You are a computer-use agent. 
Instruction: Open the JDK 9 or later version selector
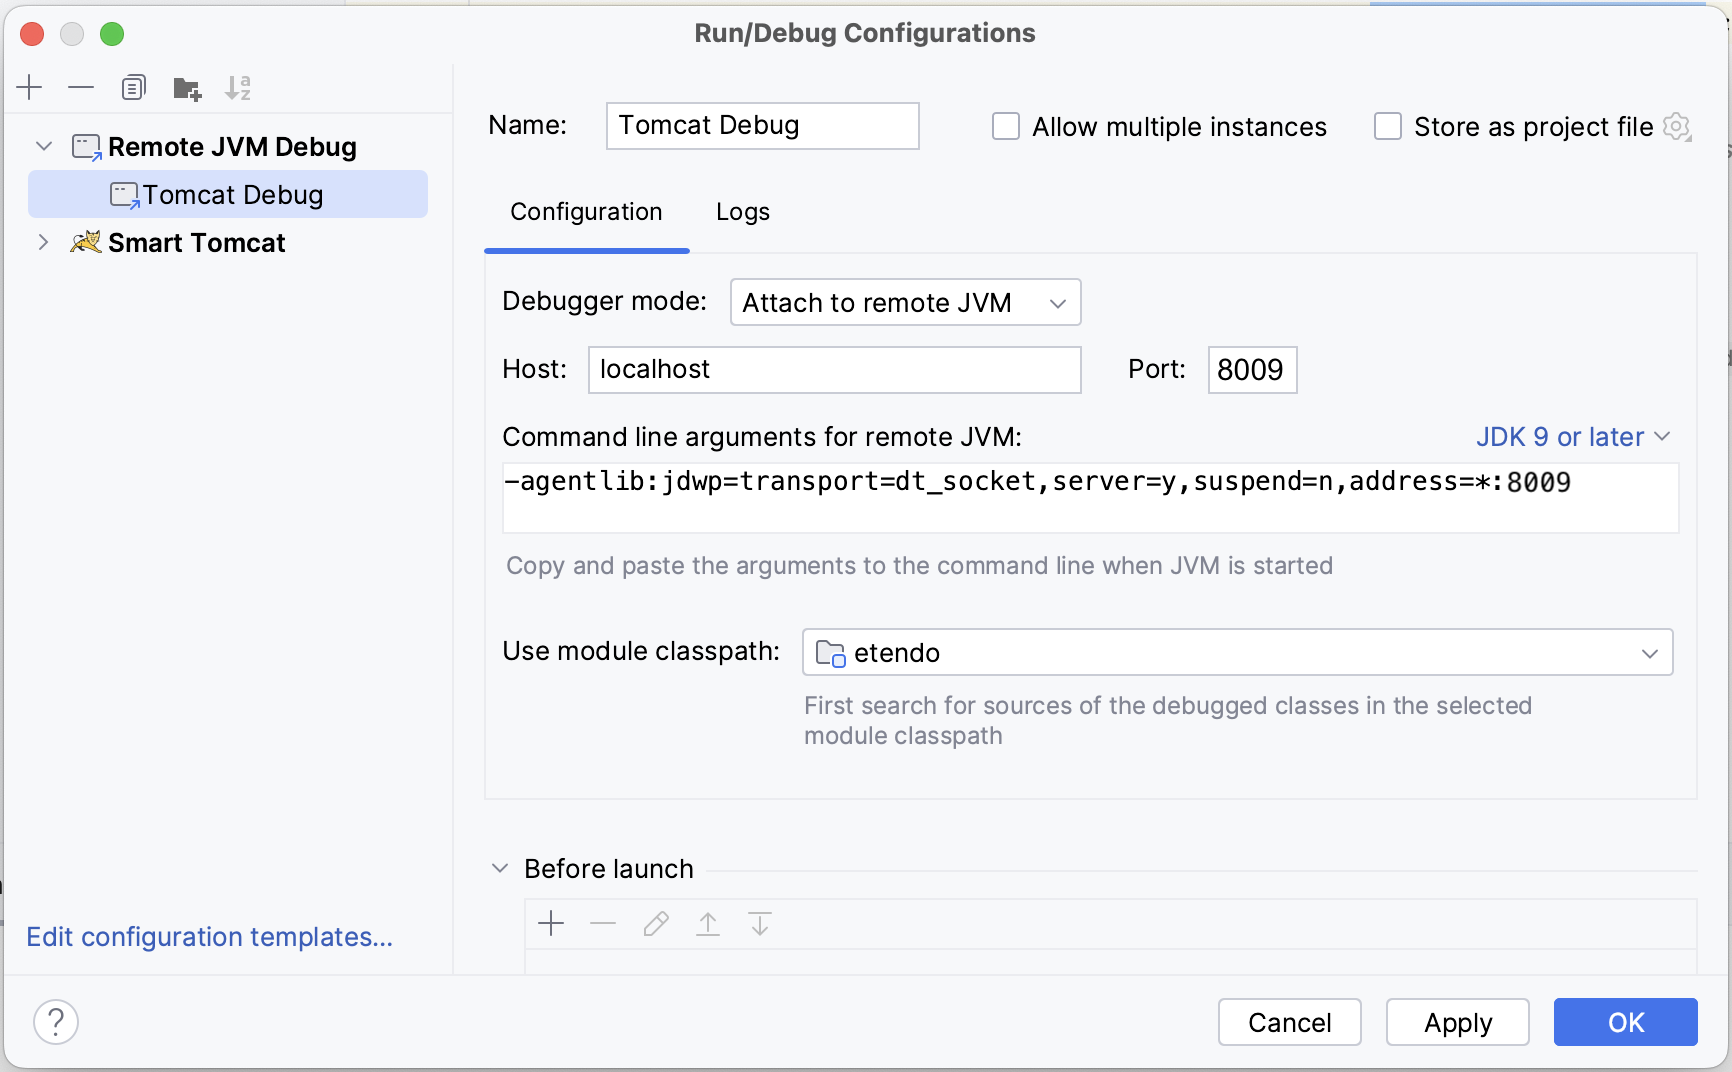(x=1573, y=437)
